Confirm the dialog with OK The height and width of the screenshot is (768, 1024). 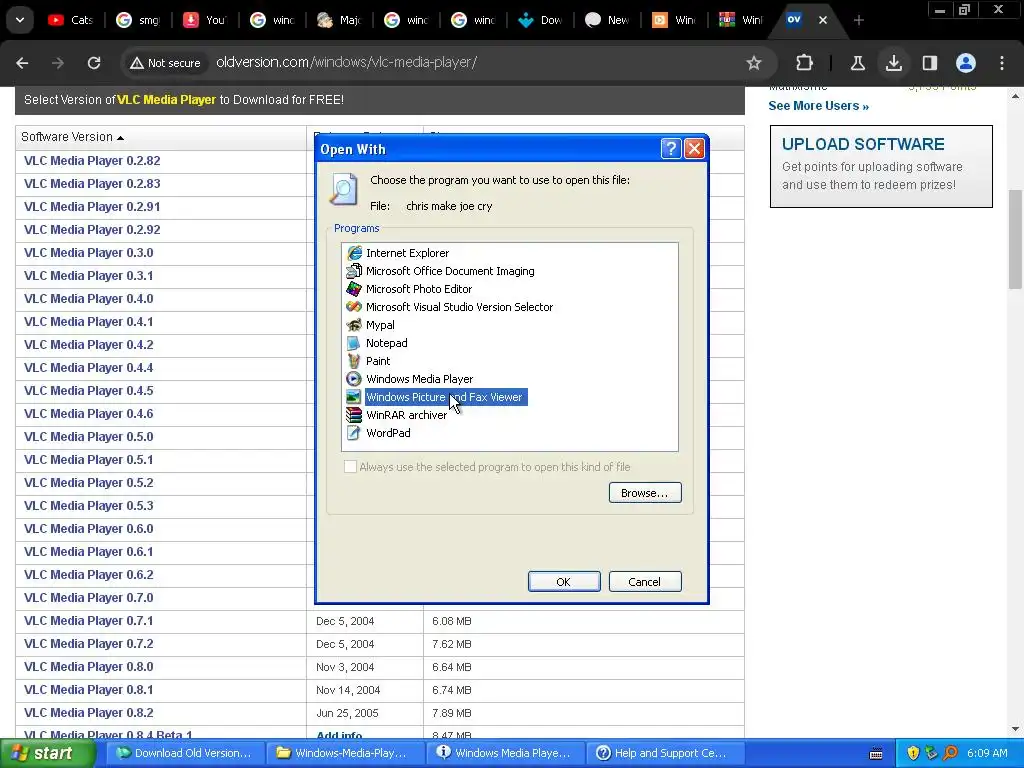[x=564, y=582]
